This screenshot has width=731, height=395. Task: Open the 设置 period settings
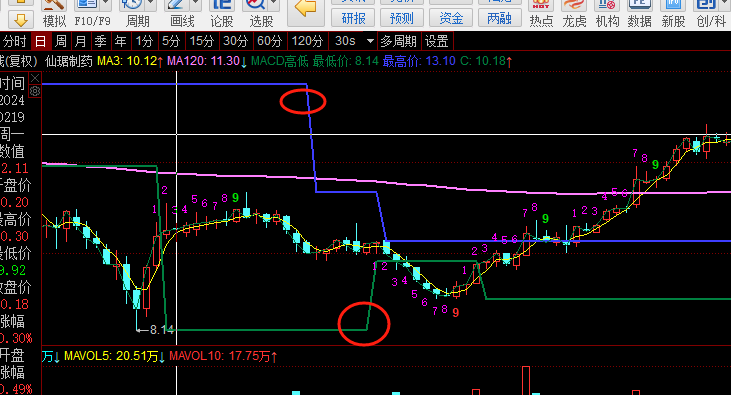(x=437, y=41)
